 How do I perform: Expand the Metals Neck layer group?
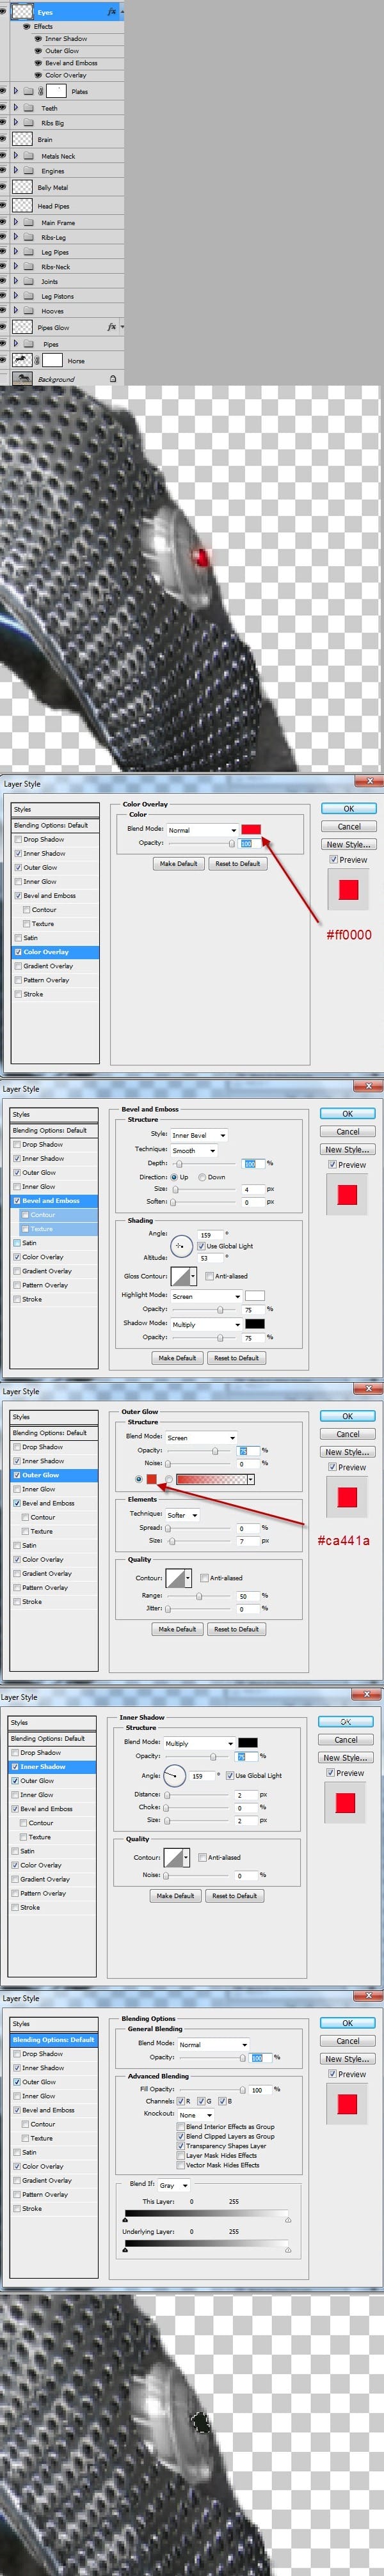point(15,156)
